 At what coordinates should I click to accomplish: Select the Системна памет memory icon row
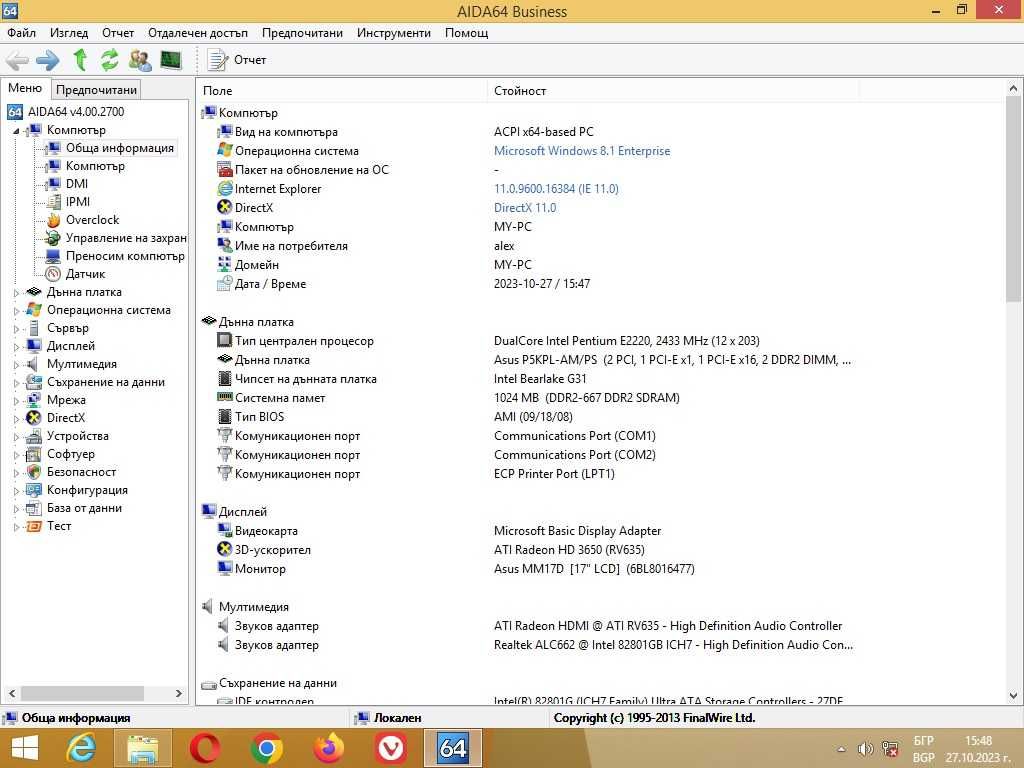[x=225, y=397]
